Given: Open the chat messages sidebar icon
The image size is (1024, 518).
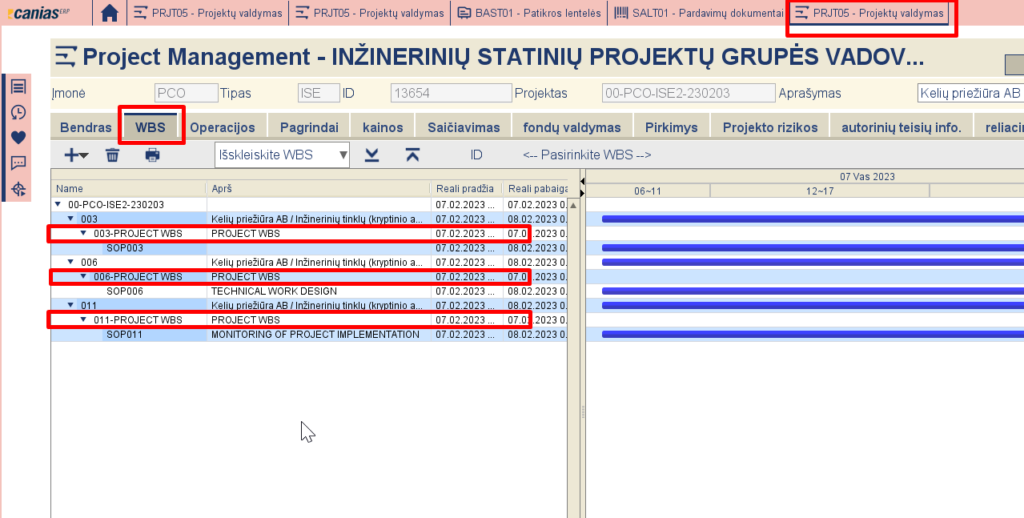Looking at the screenshot, I should pos(18,163).
